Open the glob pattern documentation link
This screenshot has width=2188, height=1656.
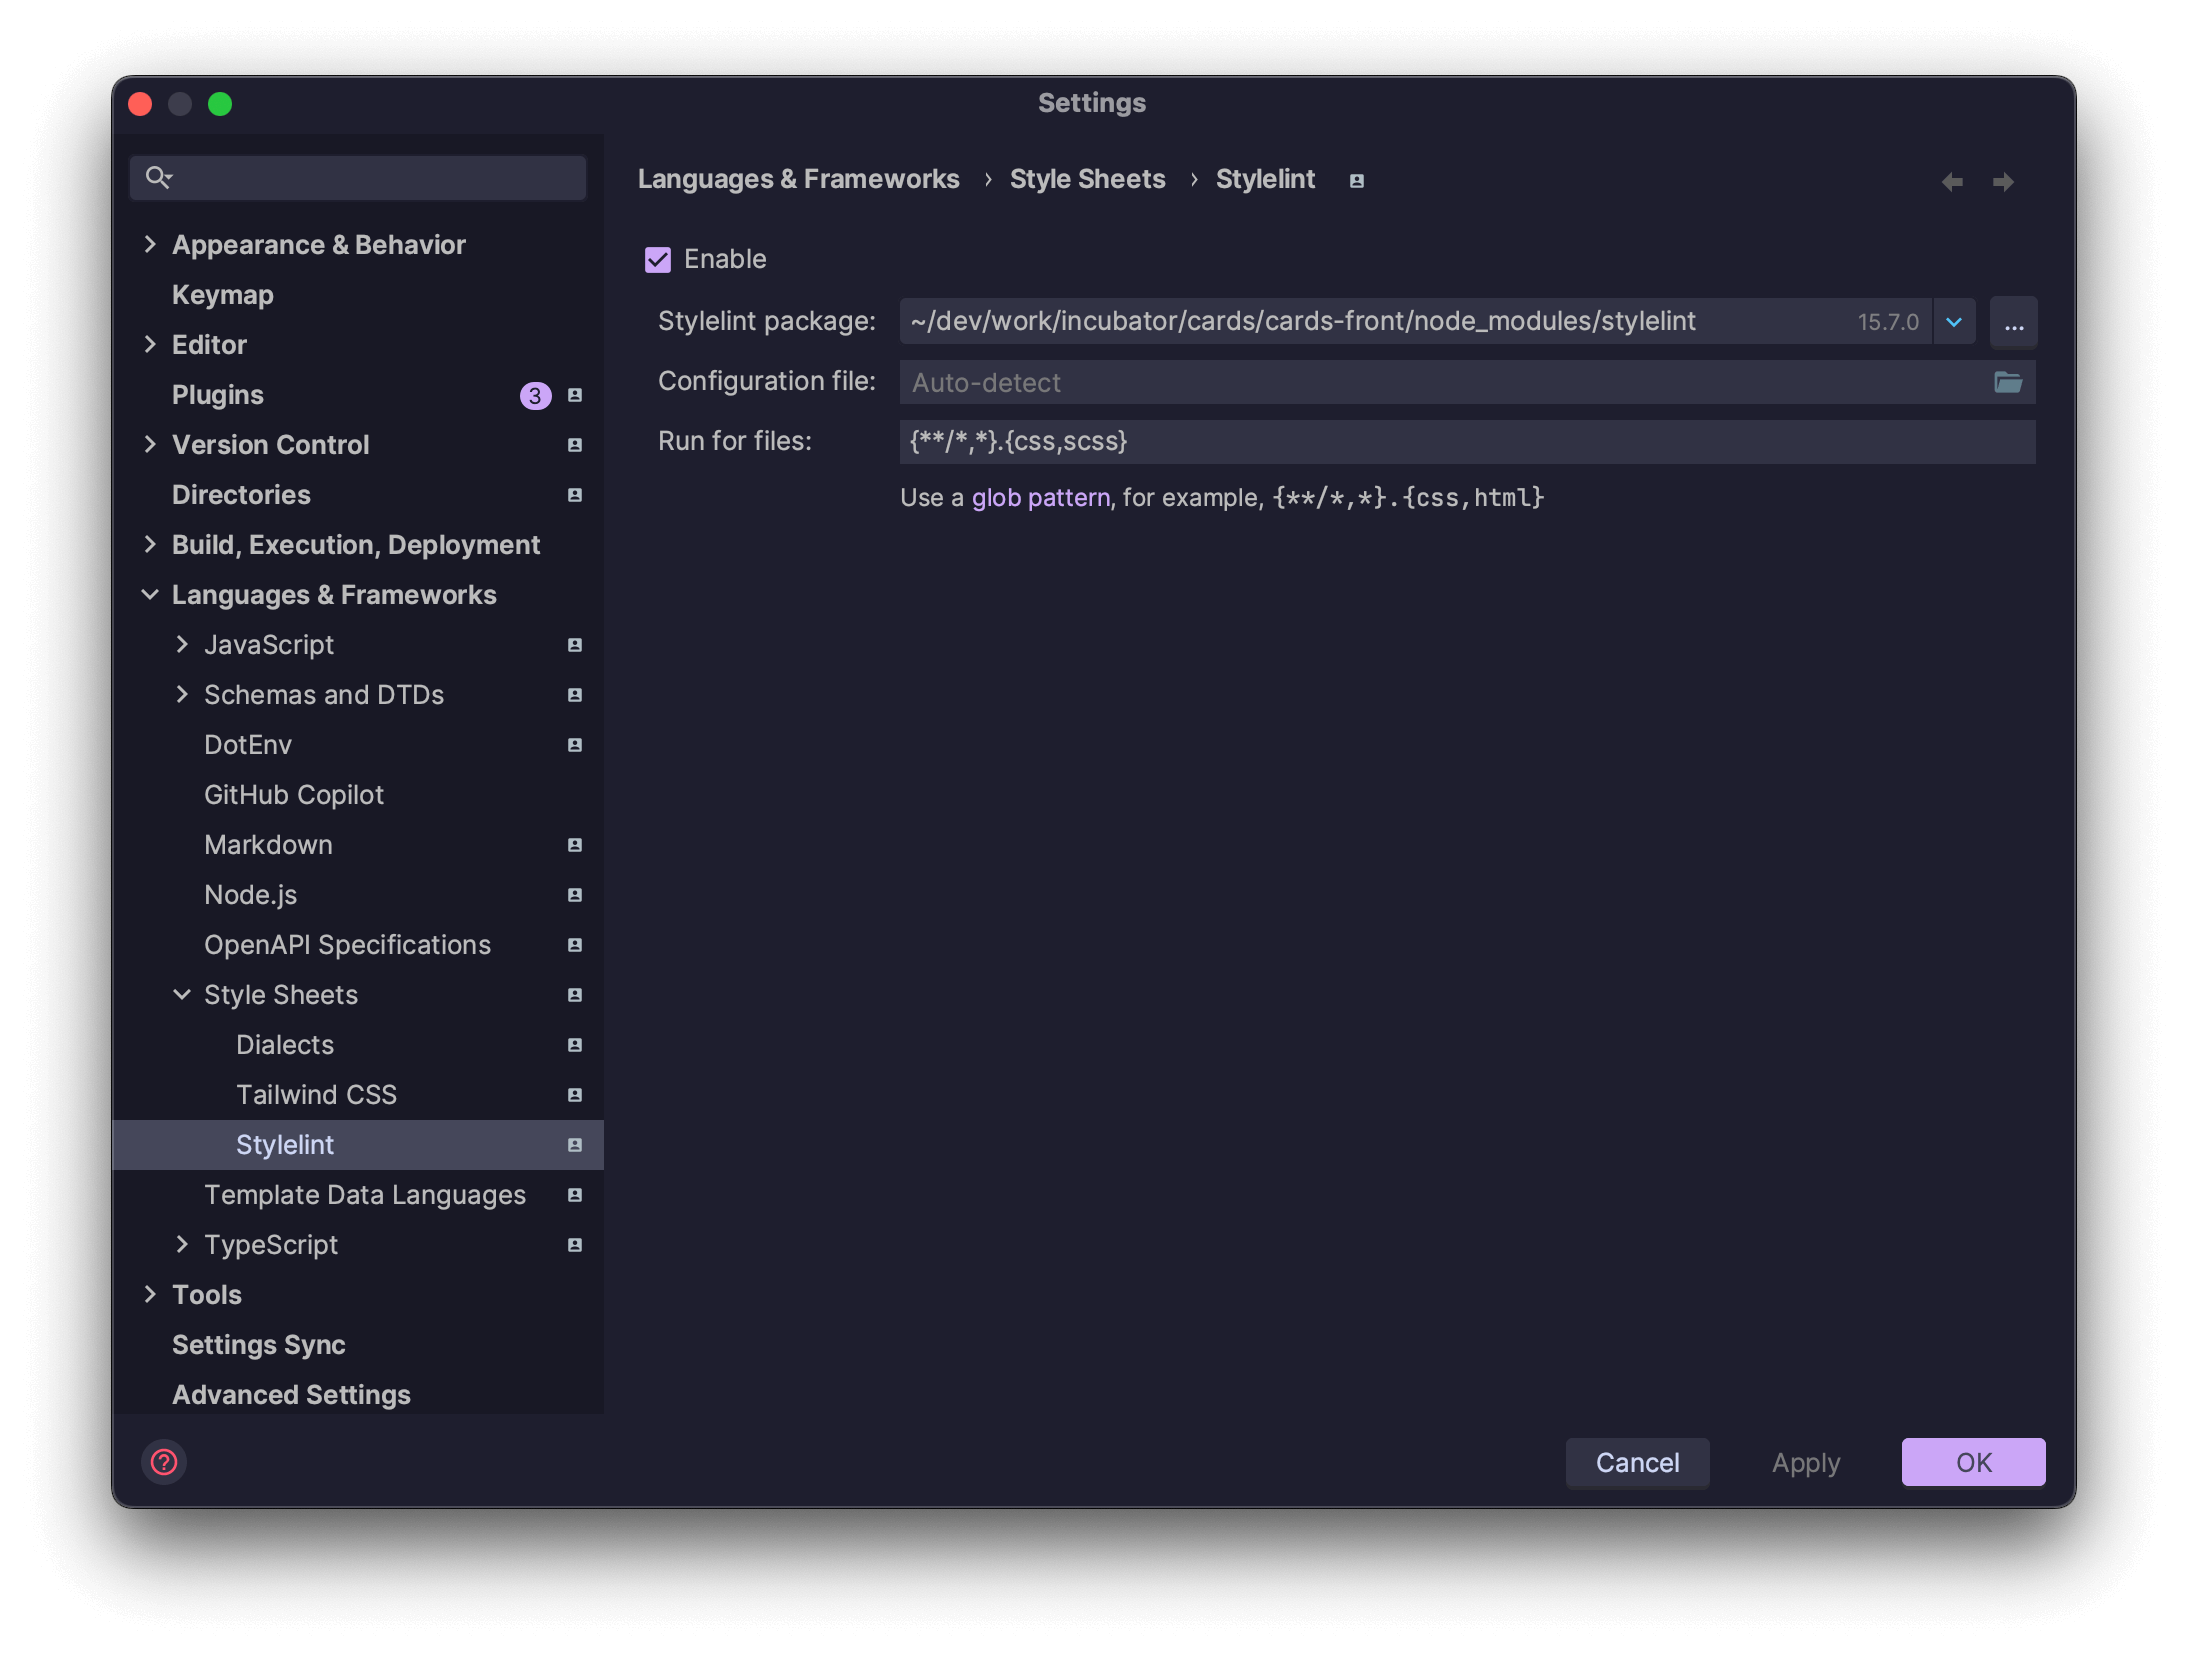1040,497
